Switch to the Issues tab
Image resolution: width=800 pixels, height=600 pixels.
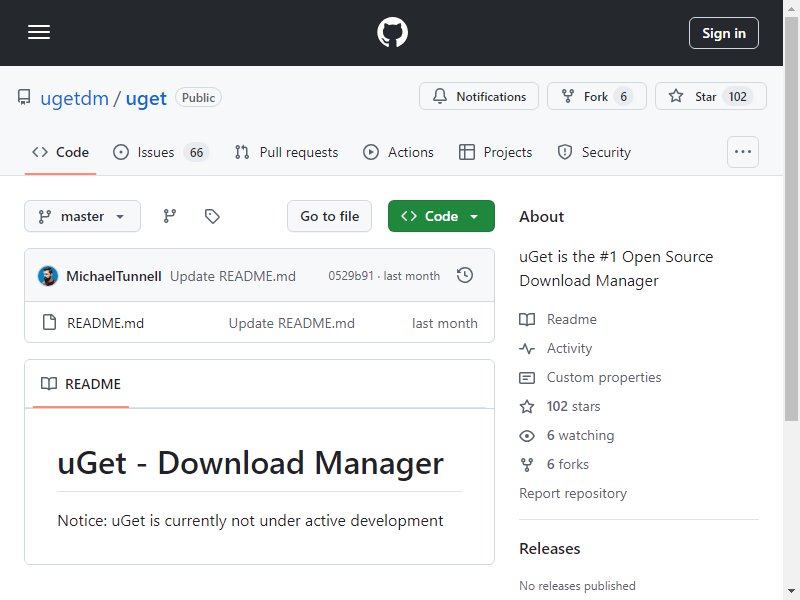(x=161, y=152)
